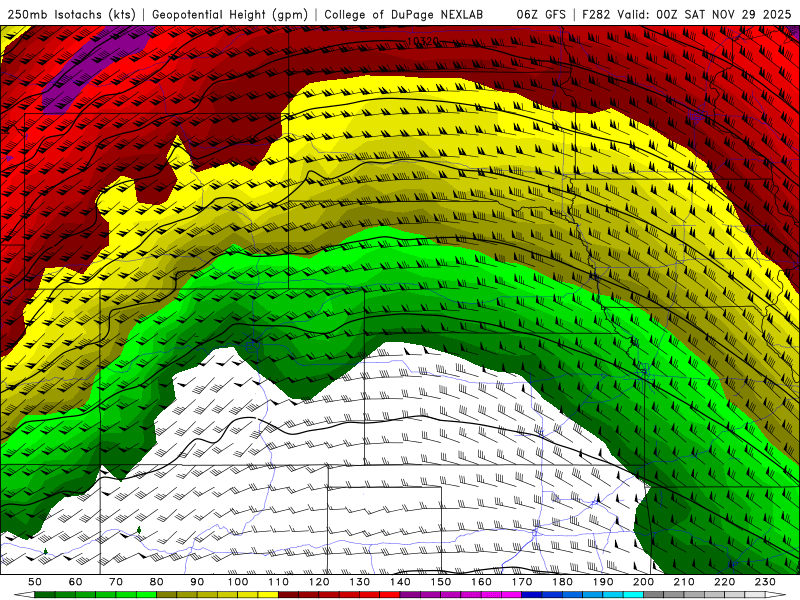This screenshot has height=600, width=800.
Task: Click the dark gray swatch right of 200
Action: [x=654, y=594]
